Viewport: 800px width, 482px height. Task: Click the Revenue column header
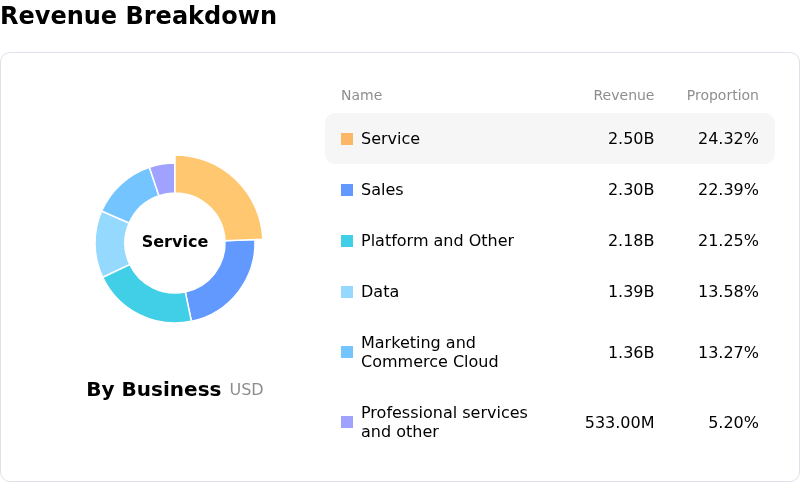623,96
